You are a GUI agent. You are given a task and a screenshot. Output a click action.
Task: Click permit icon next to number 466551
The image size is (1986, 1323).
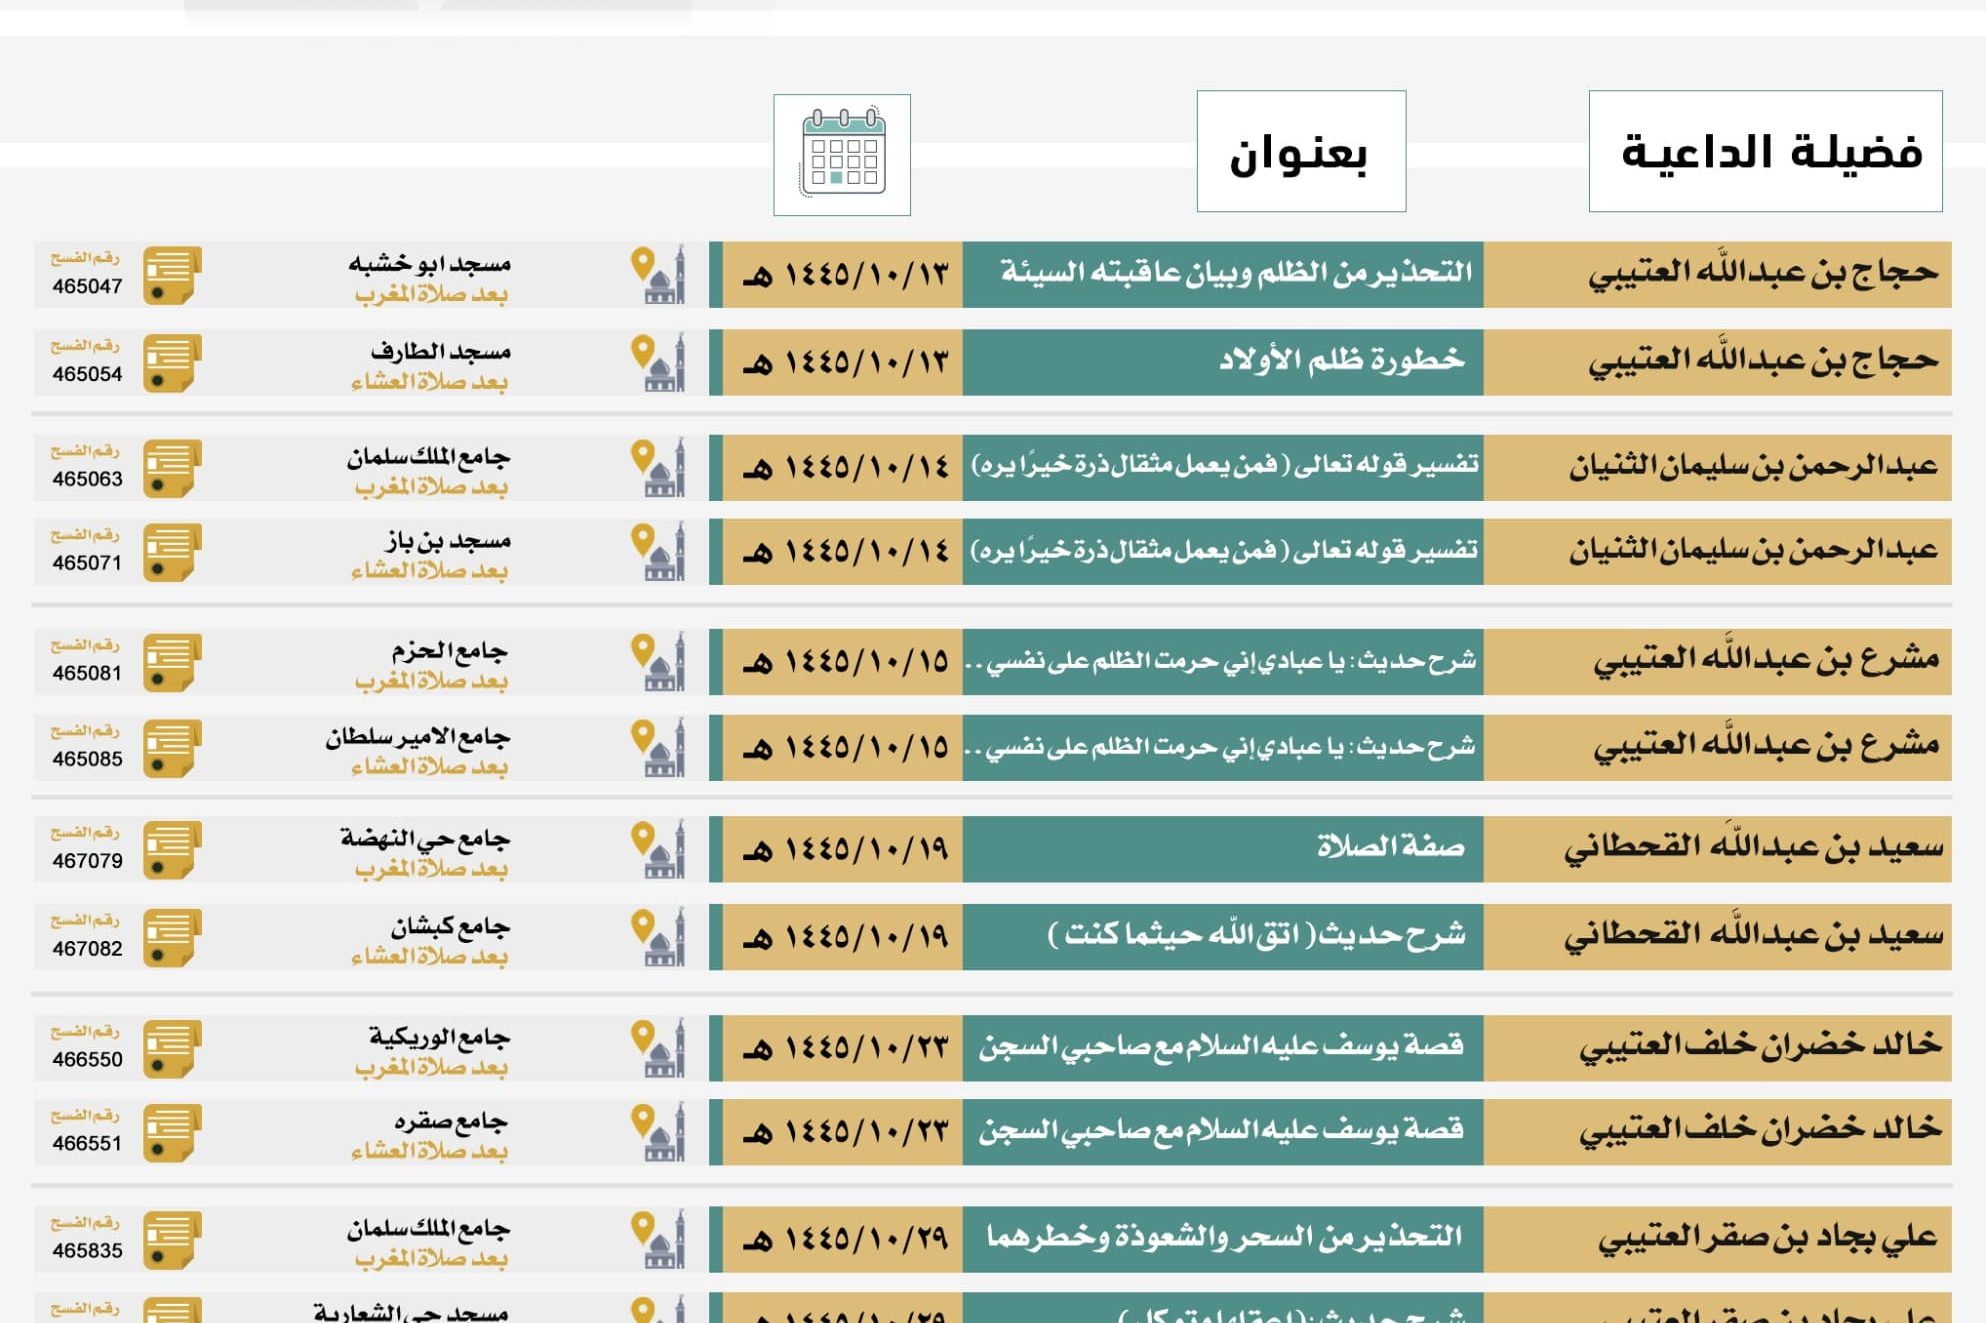(x=171, y=1132)
